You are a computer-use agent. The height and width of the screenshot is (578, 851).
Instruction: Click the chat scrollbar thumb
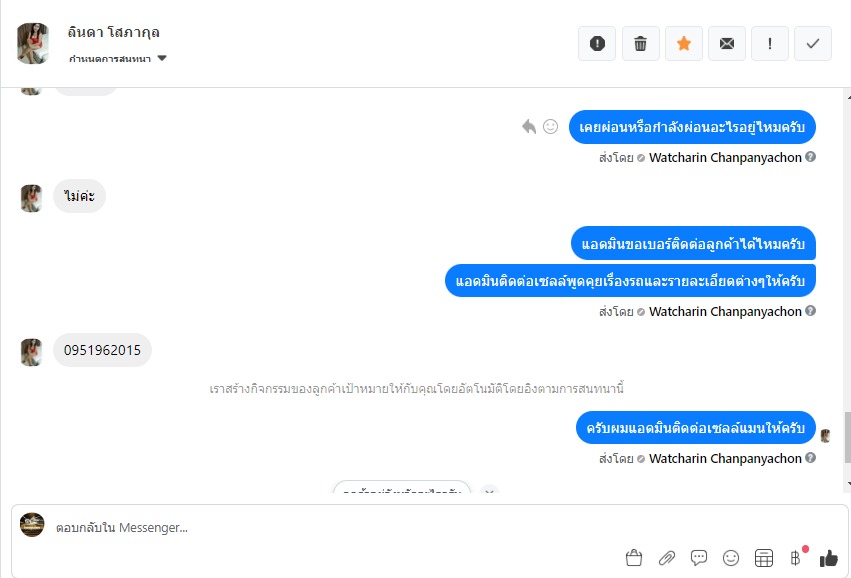tap(848, 437)
